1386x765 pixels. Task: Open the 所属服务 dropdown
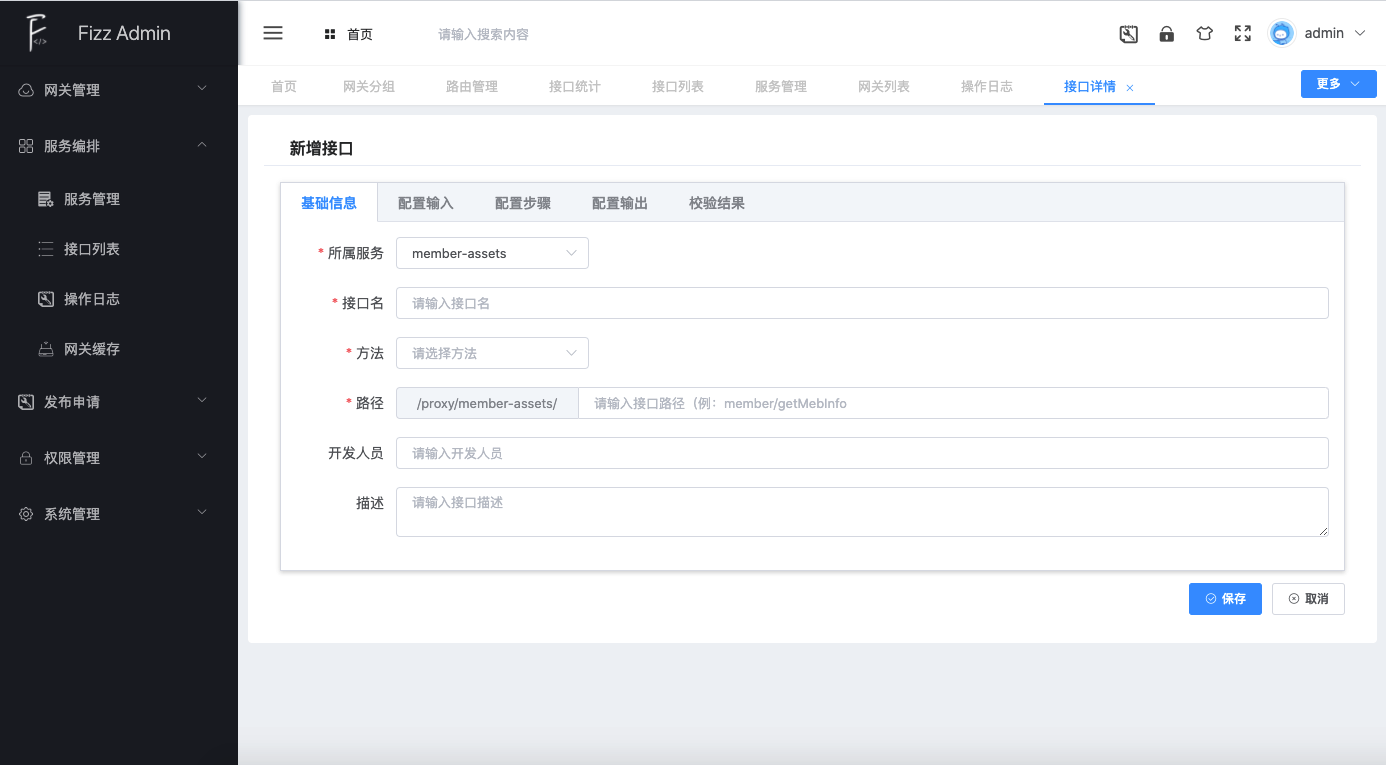point(492,253)
